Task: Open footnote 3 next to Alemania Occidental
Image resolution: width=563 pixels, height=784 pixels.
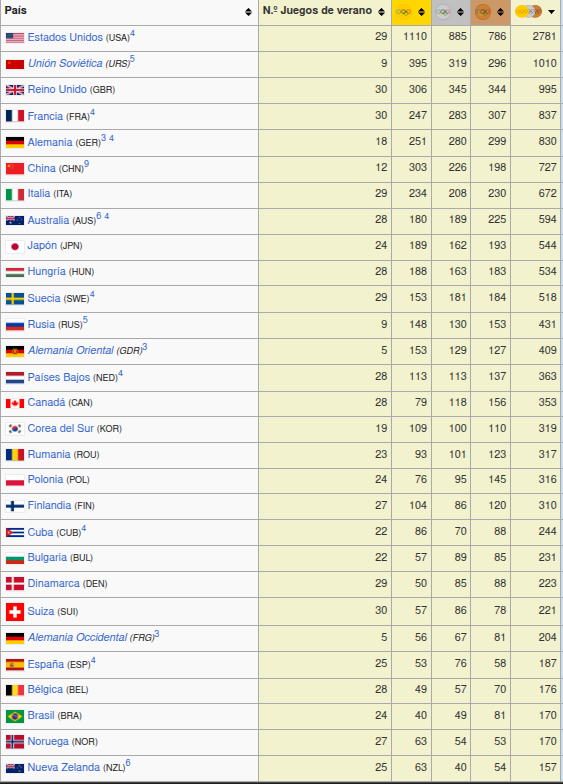Action: tap(156, 634)
